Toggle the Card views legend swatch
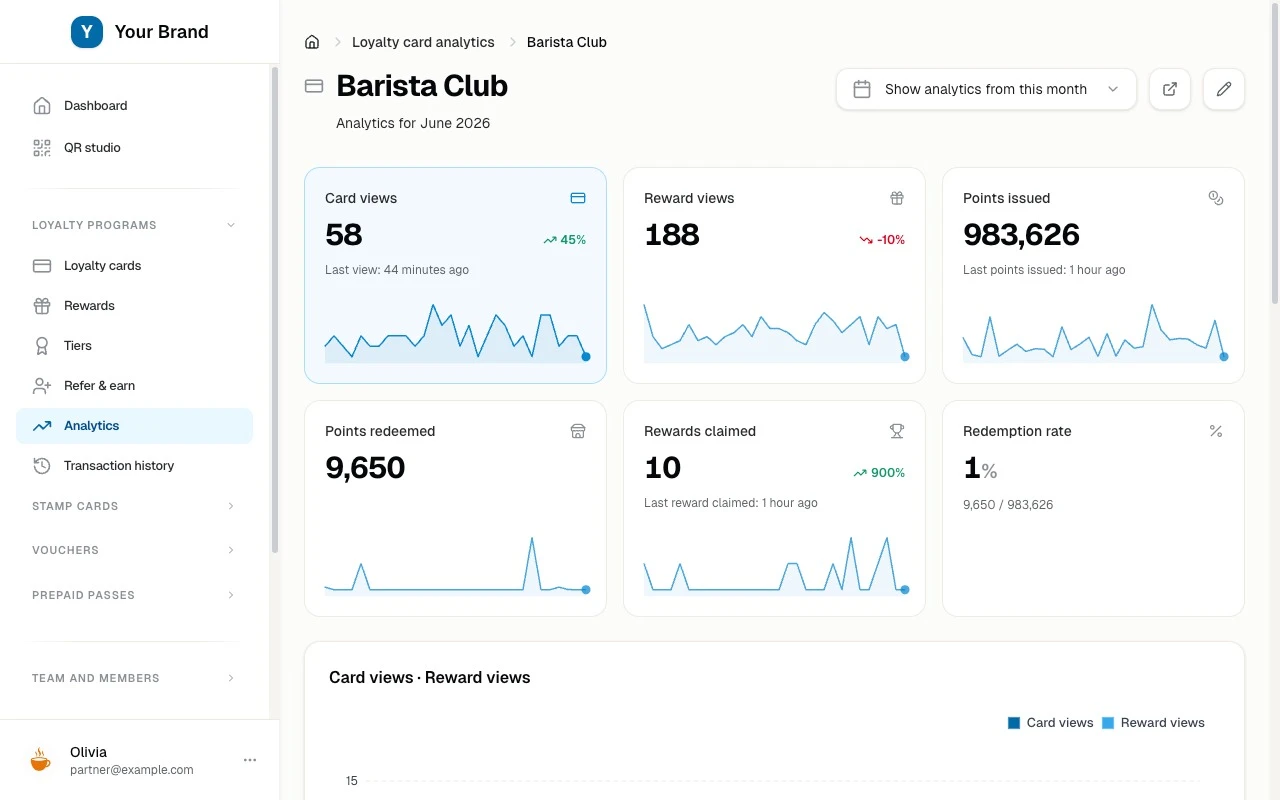This screenshot has width=1280, height=800. 1014,723
